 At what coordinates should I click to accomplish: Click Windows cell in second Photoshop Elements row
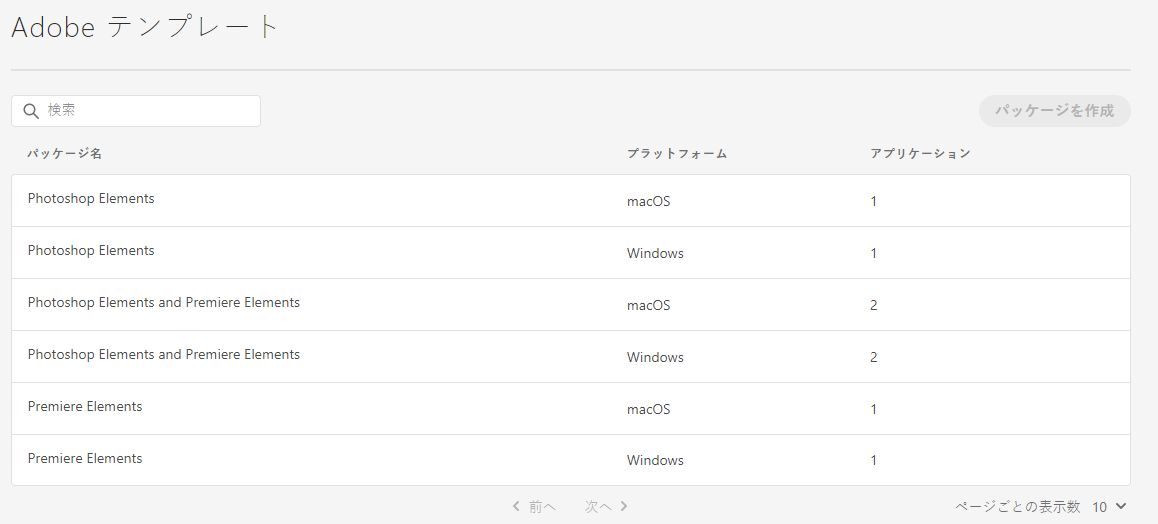[655, 253]
